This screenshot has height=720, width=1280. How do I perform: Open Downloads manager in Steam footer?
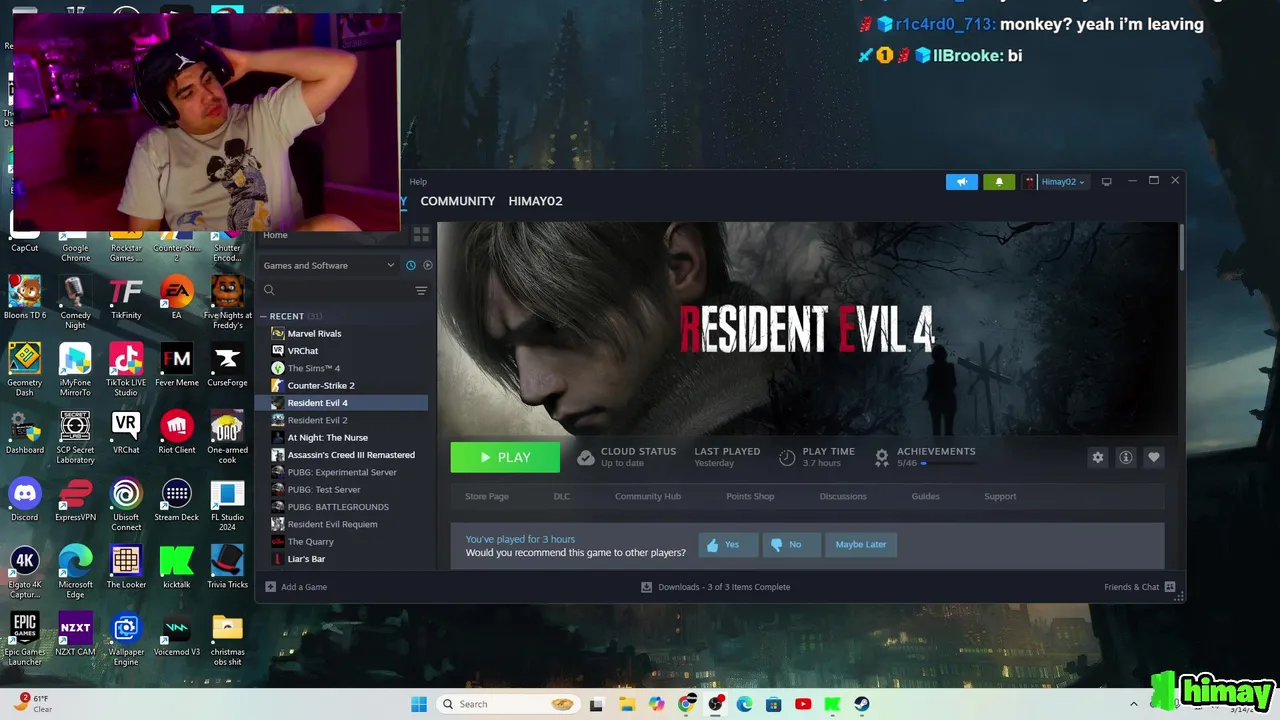click(716, 587)
